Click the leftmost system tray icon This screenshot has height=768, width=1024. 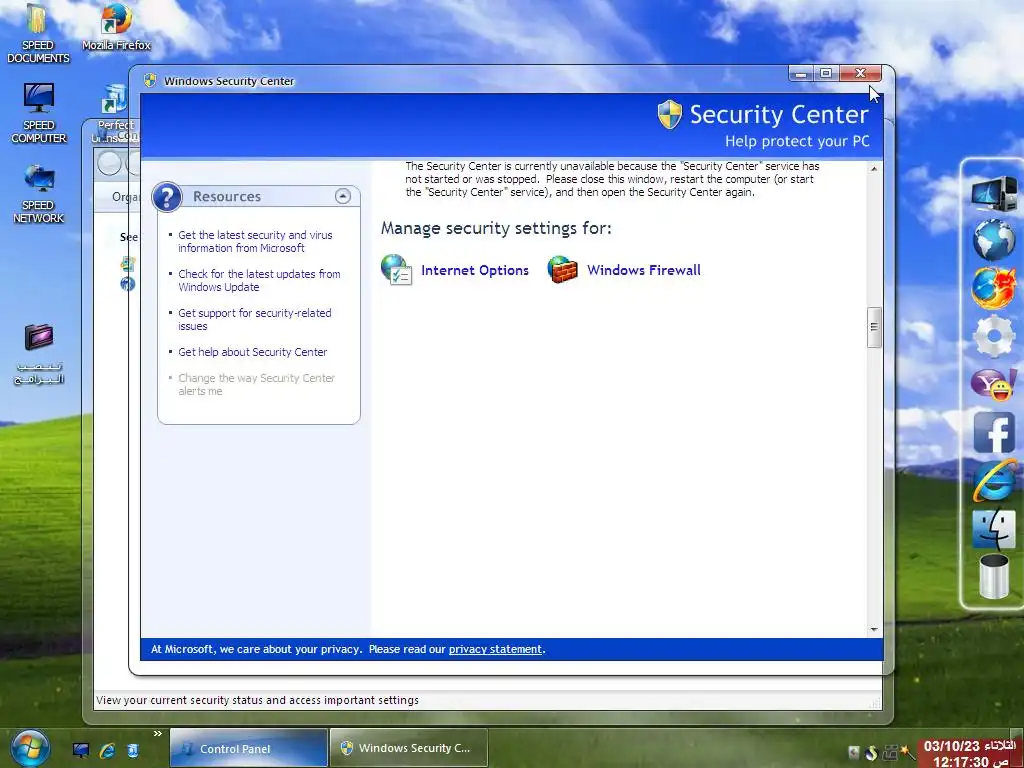(x=854, y=753)
